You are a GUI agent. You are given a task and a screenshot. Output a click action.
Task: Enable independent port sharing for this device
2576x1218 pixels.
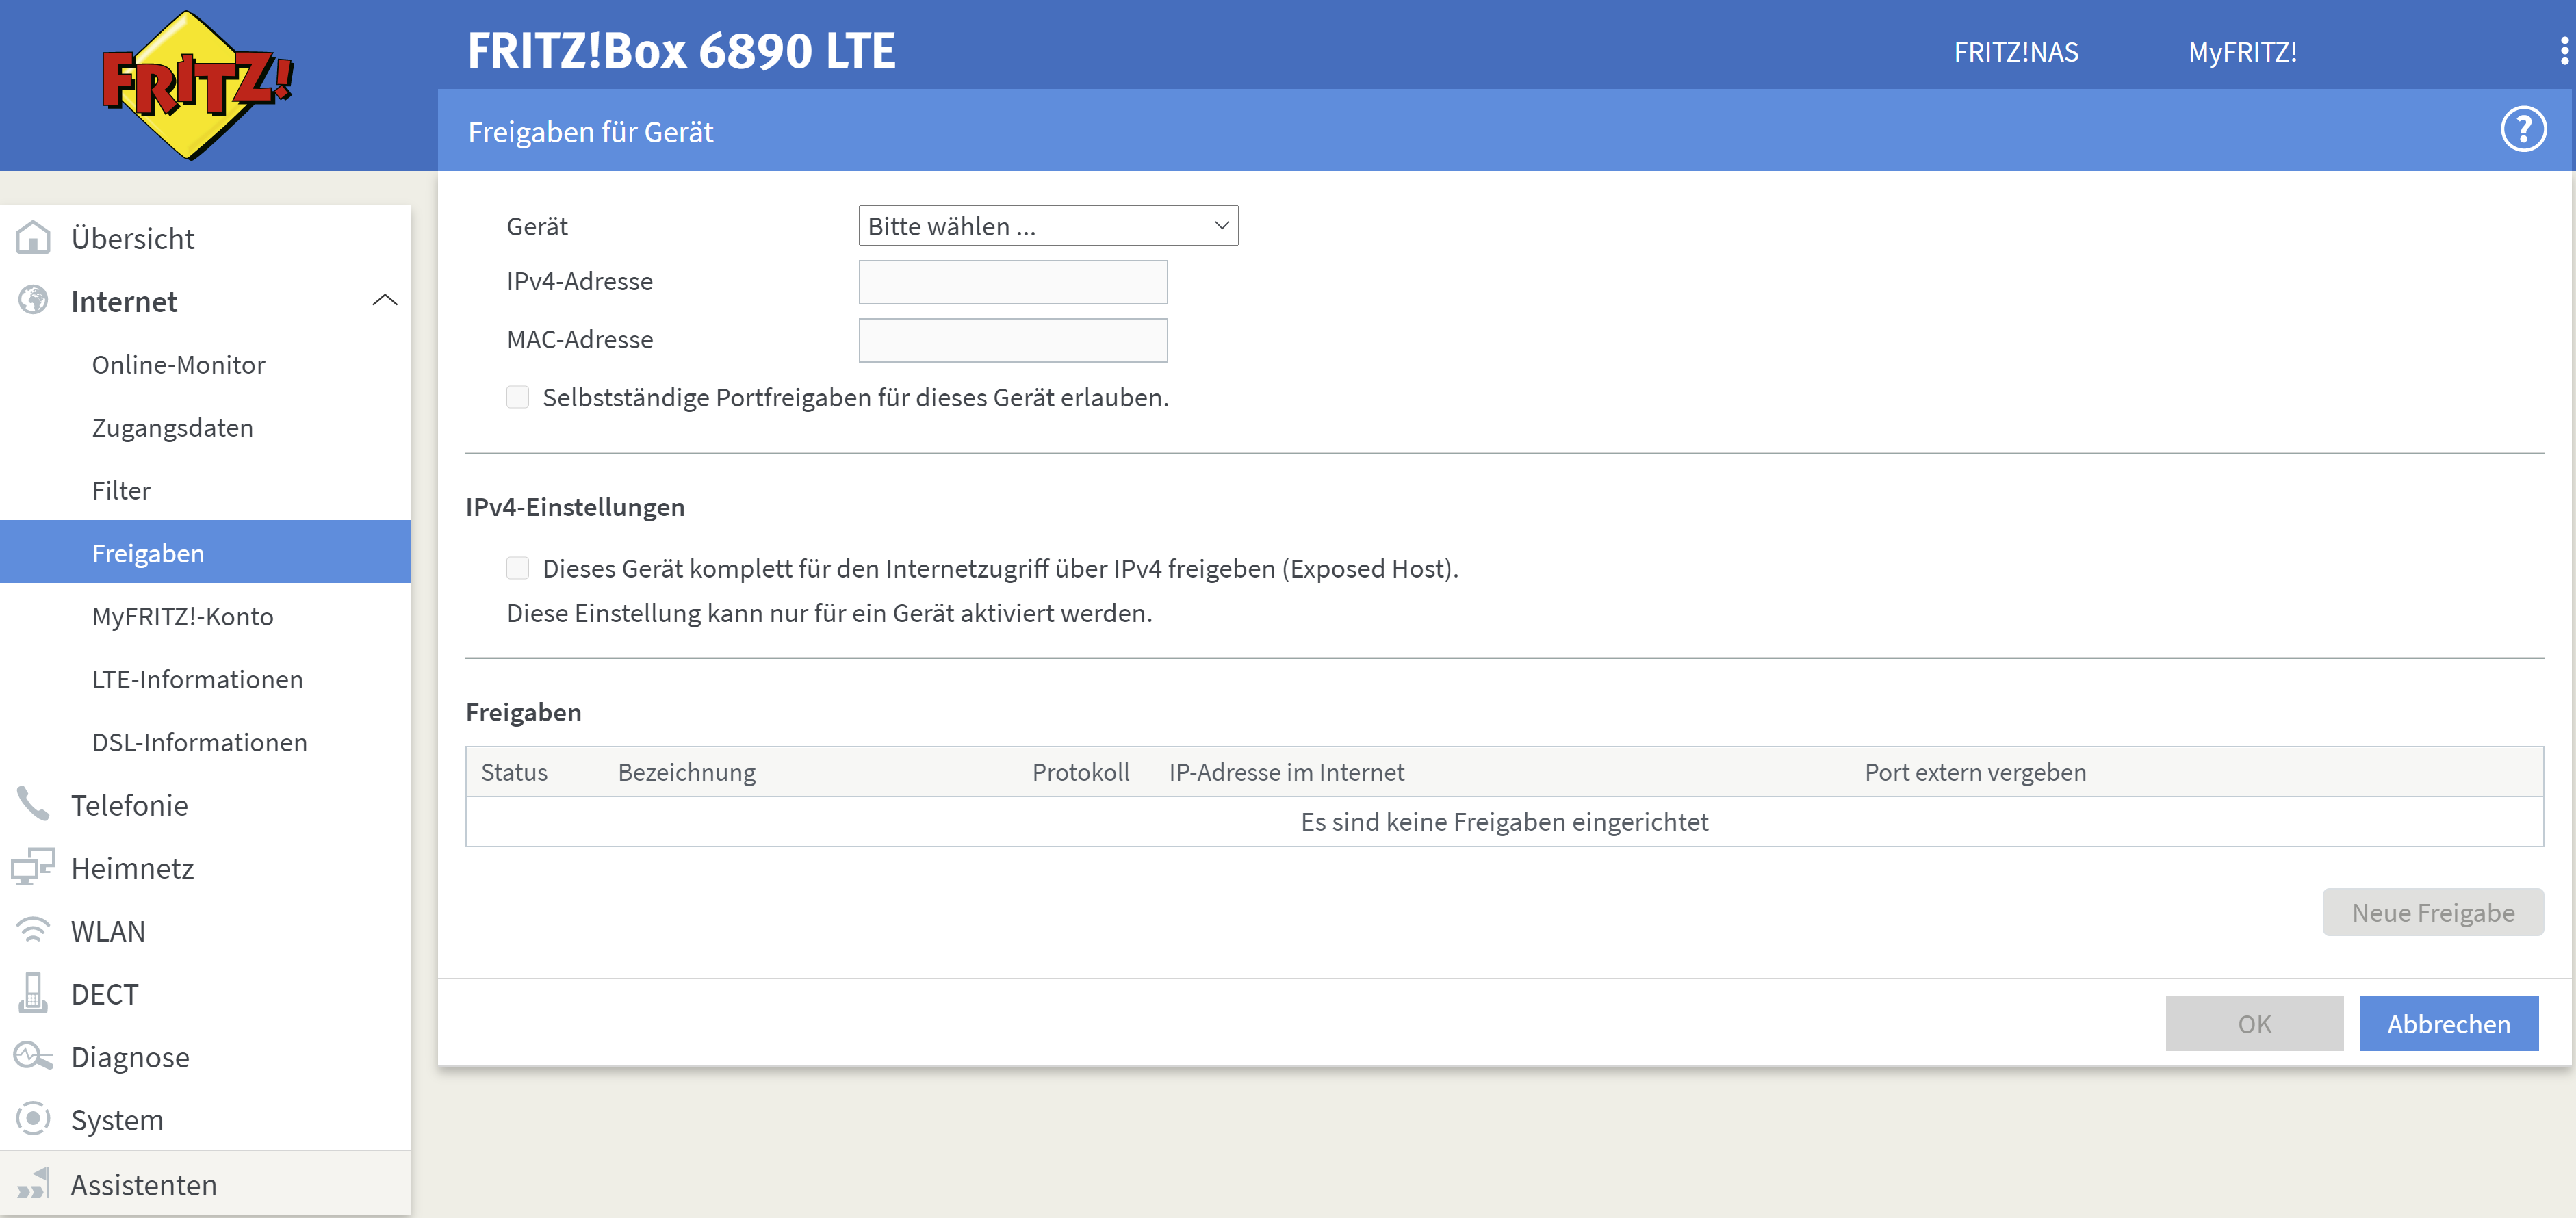pyautogui.click(x=517, y=397)
